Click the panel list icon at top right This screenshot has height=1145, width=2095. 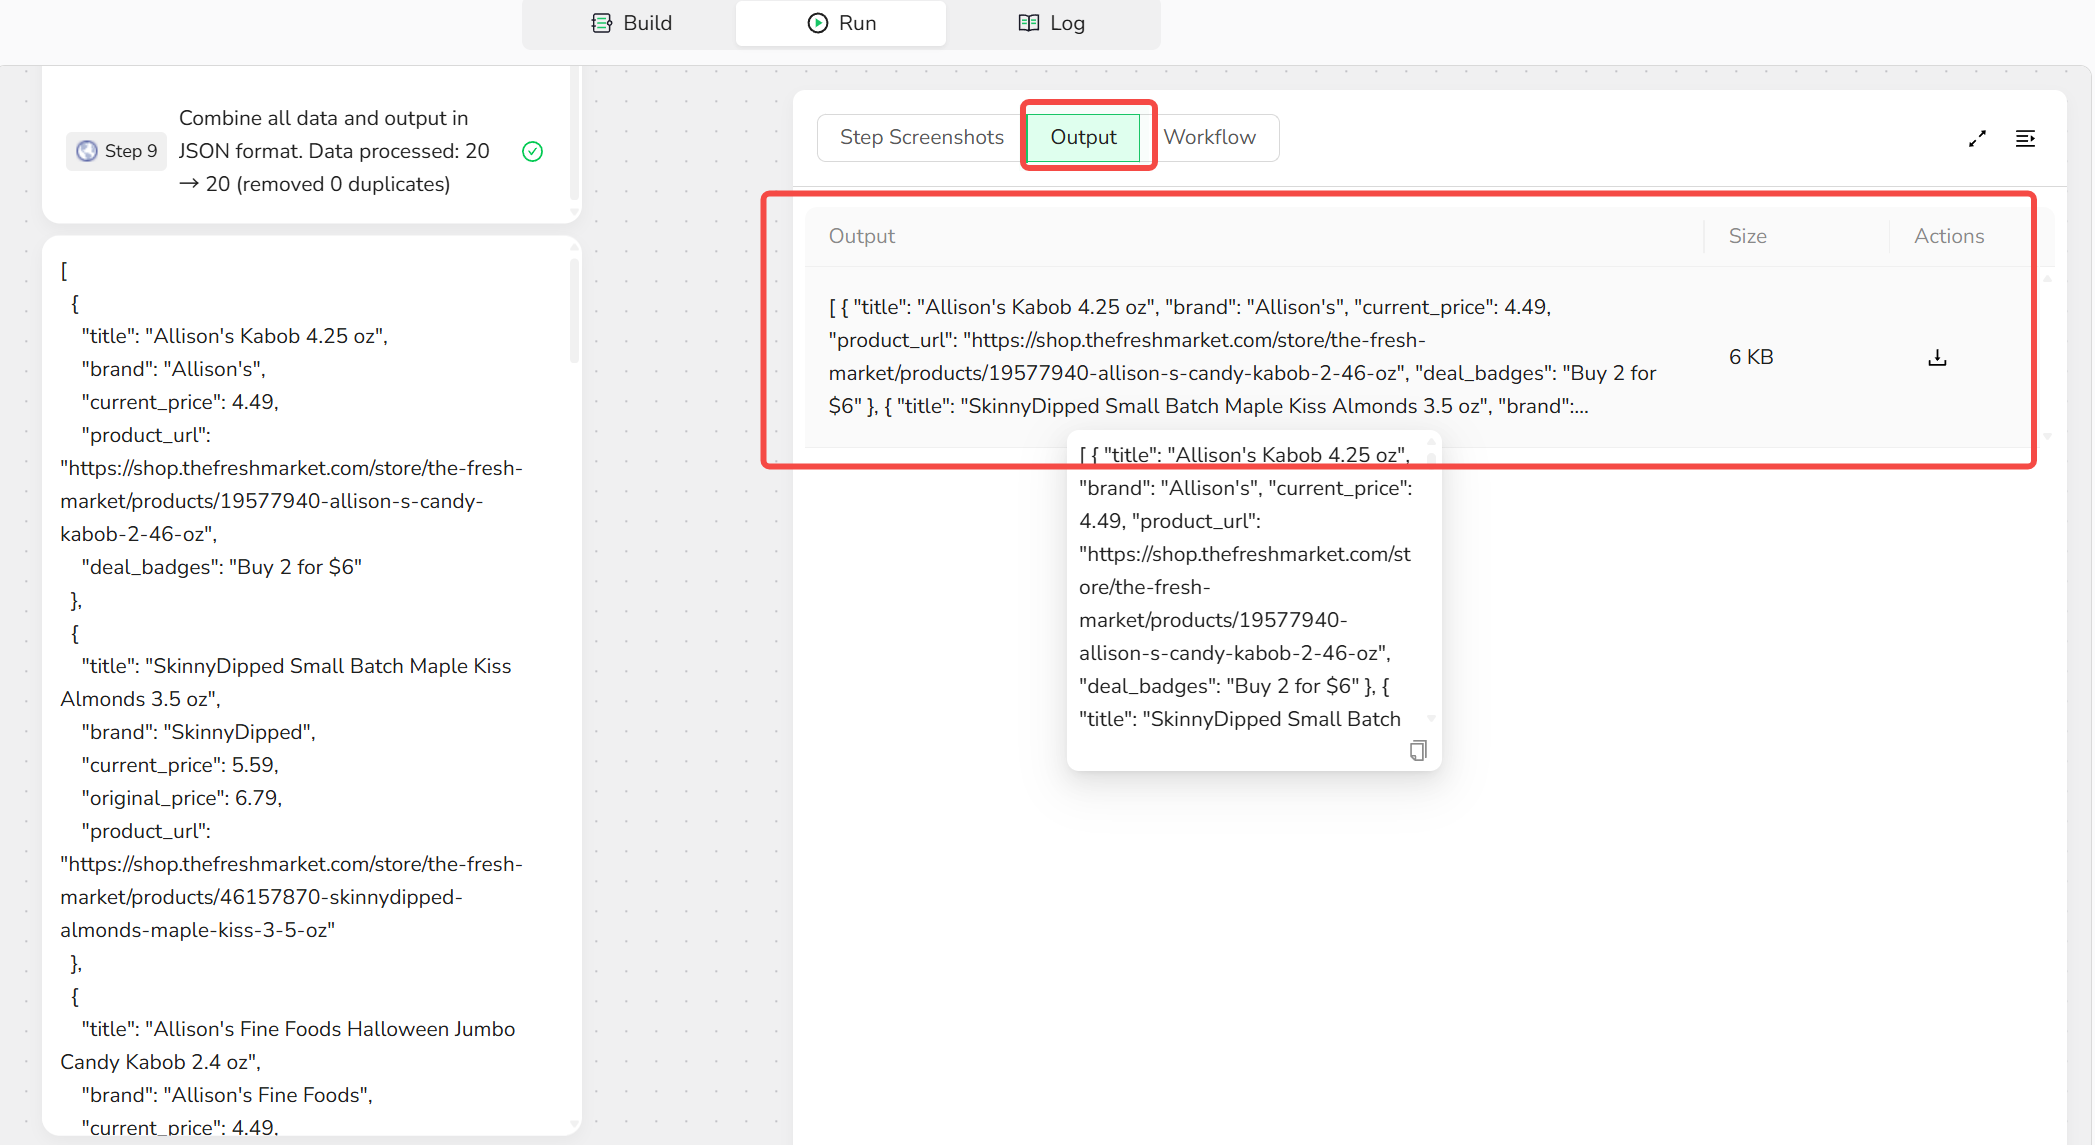(x=2025, y=139)
